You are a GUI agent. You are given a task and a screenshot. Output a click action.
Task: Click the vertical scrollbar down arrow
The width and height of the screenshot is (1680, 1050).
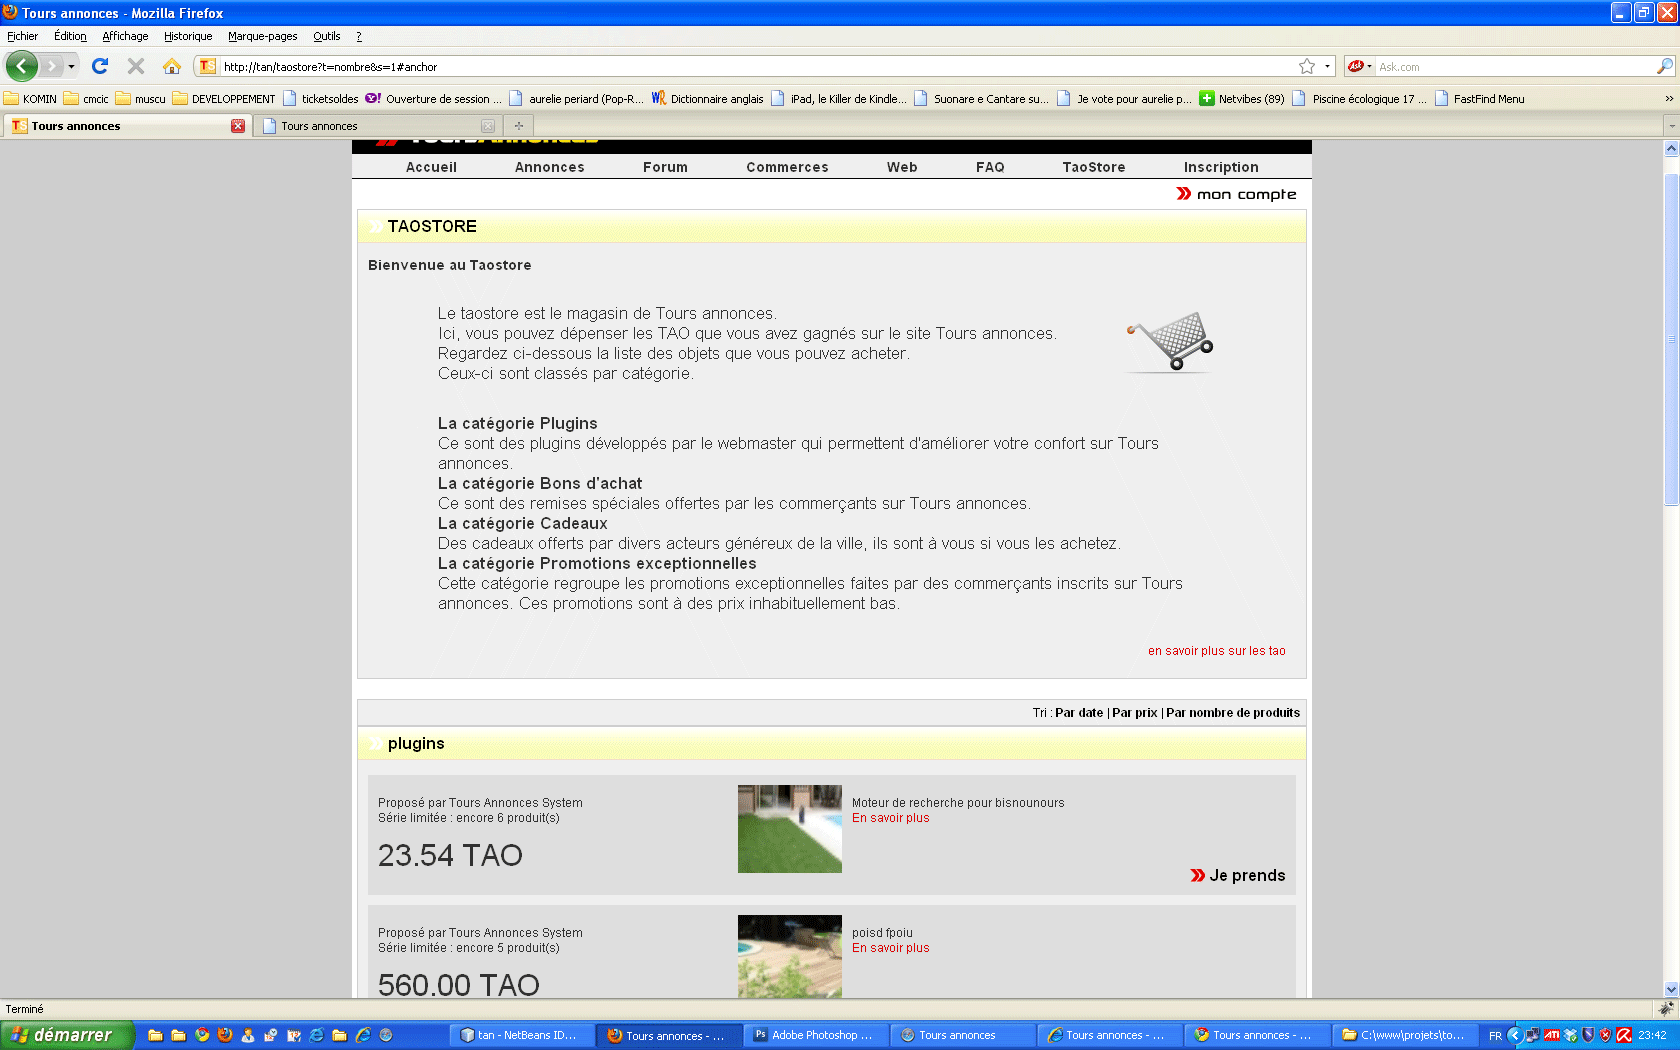(x=1671, y=989)
